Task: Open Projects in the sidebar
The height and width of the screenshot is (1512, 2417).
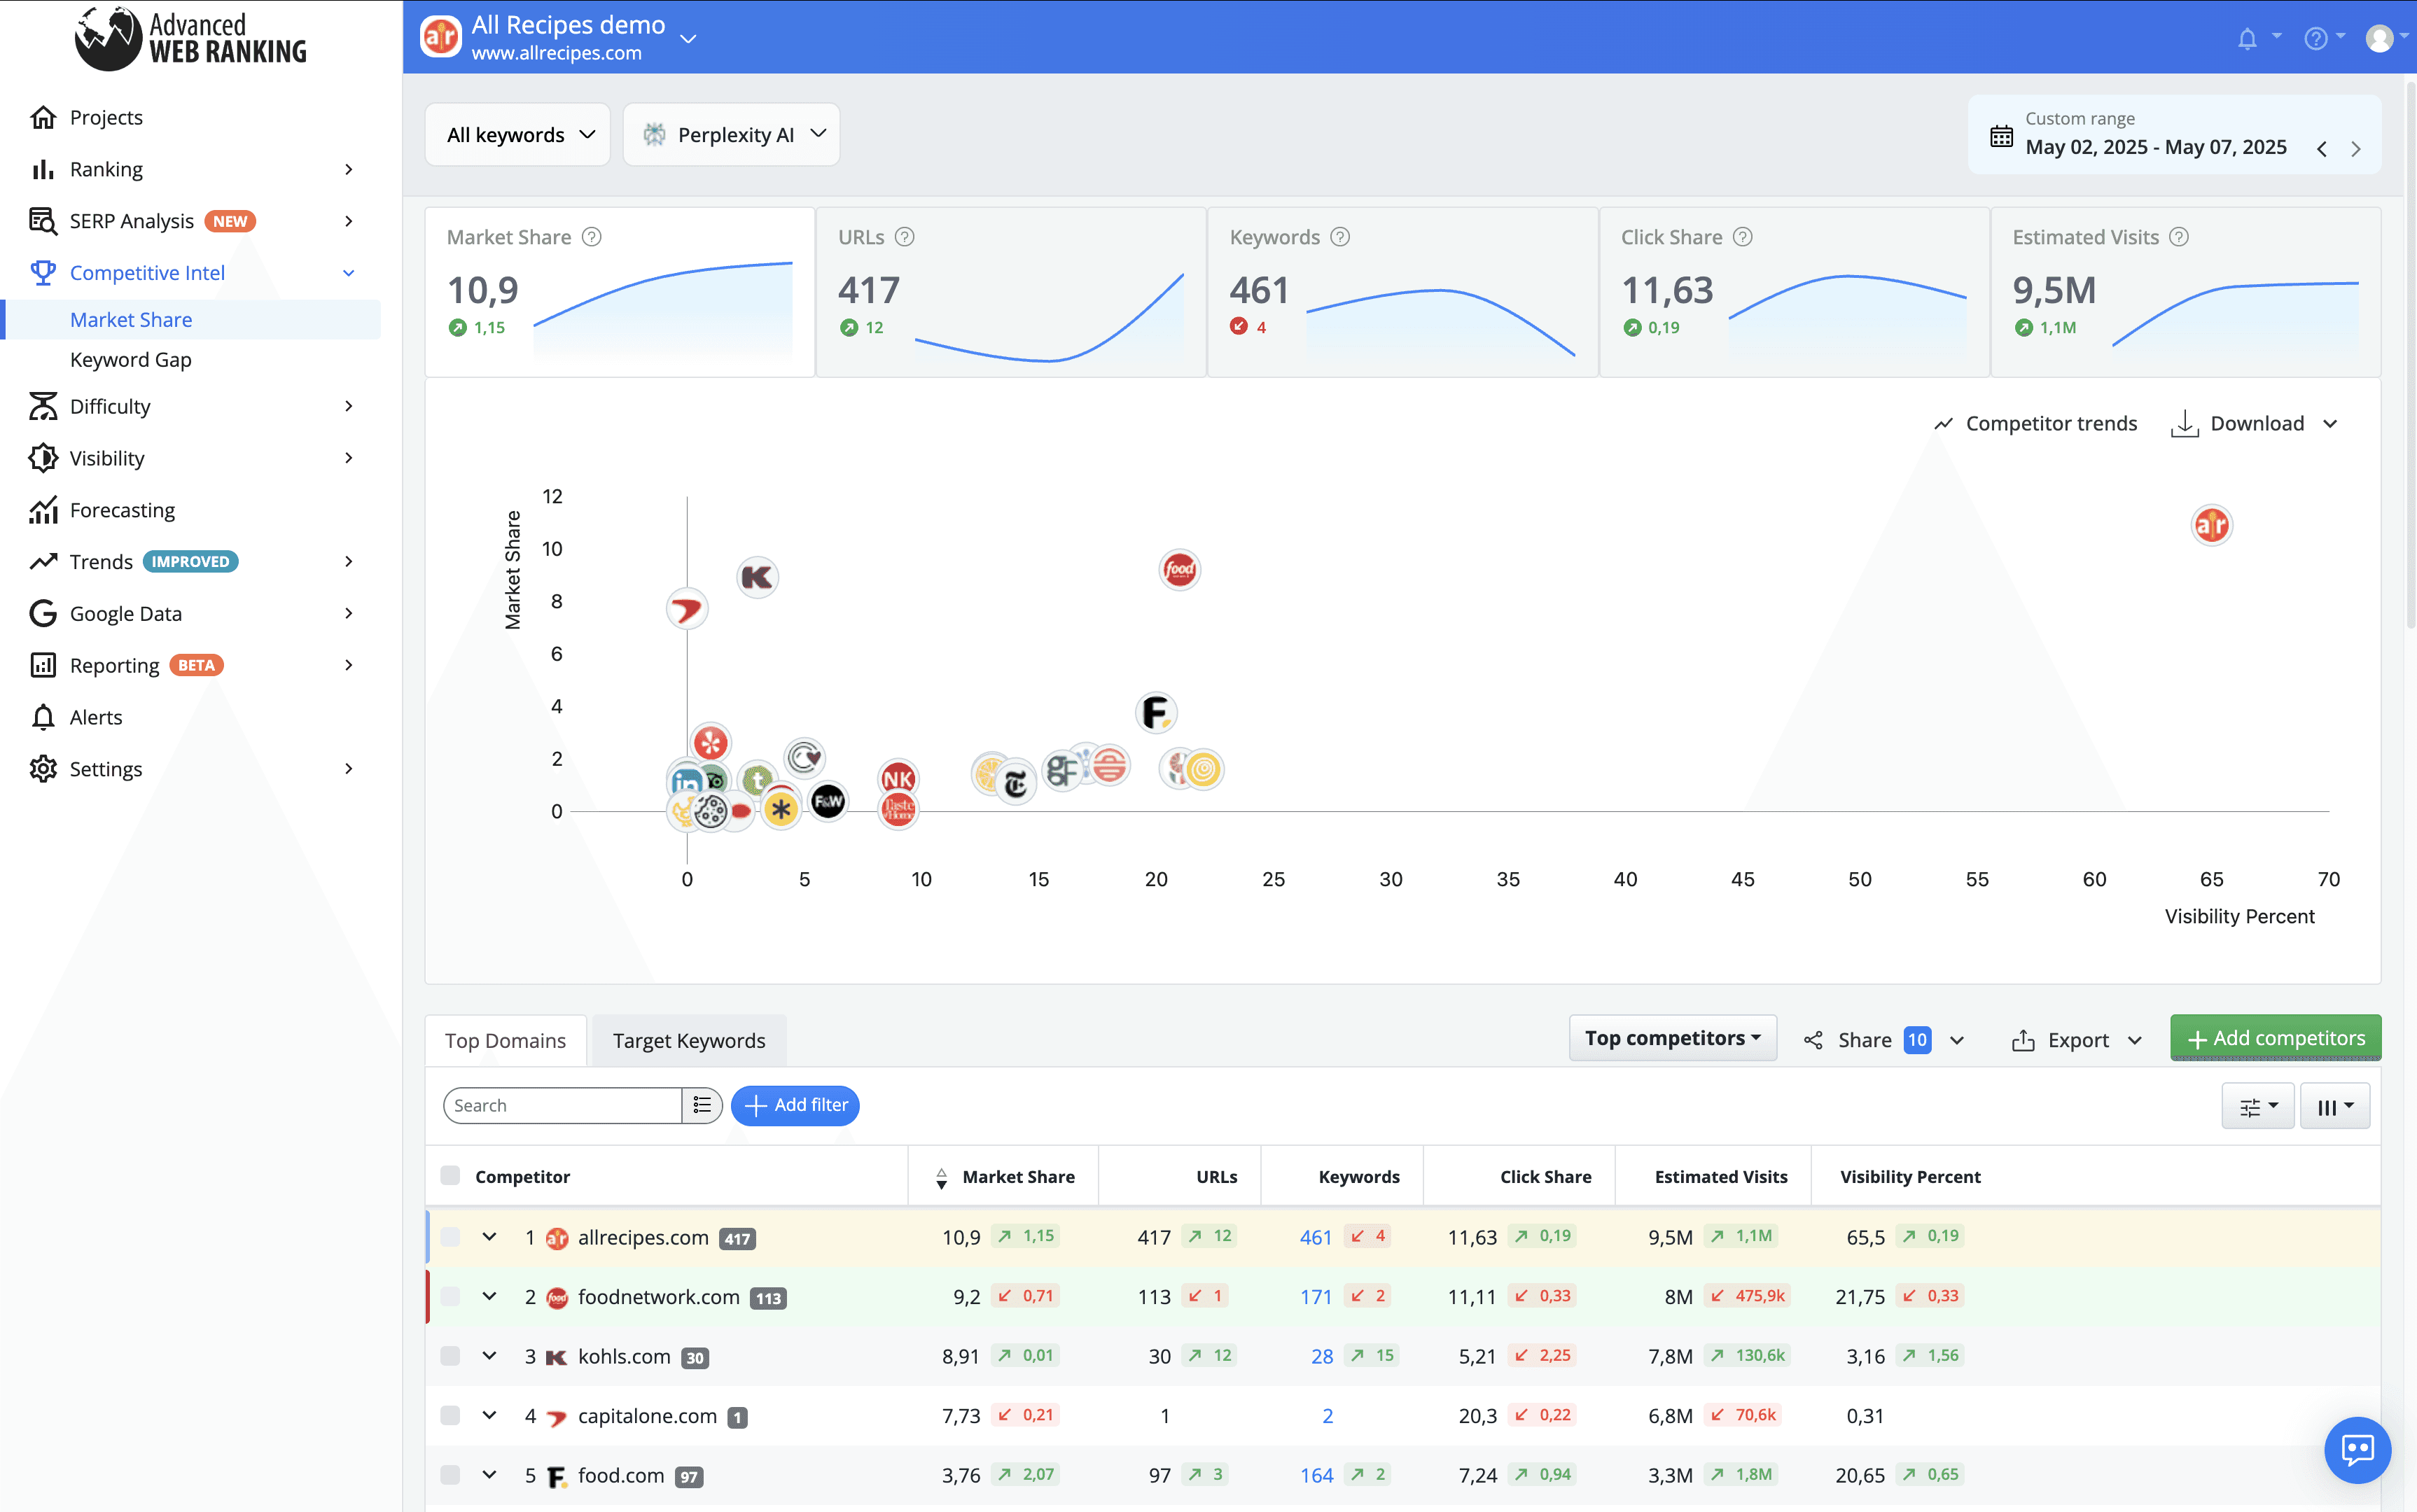Action: 106,117
